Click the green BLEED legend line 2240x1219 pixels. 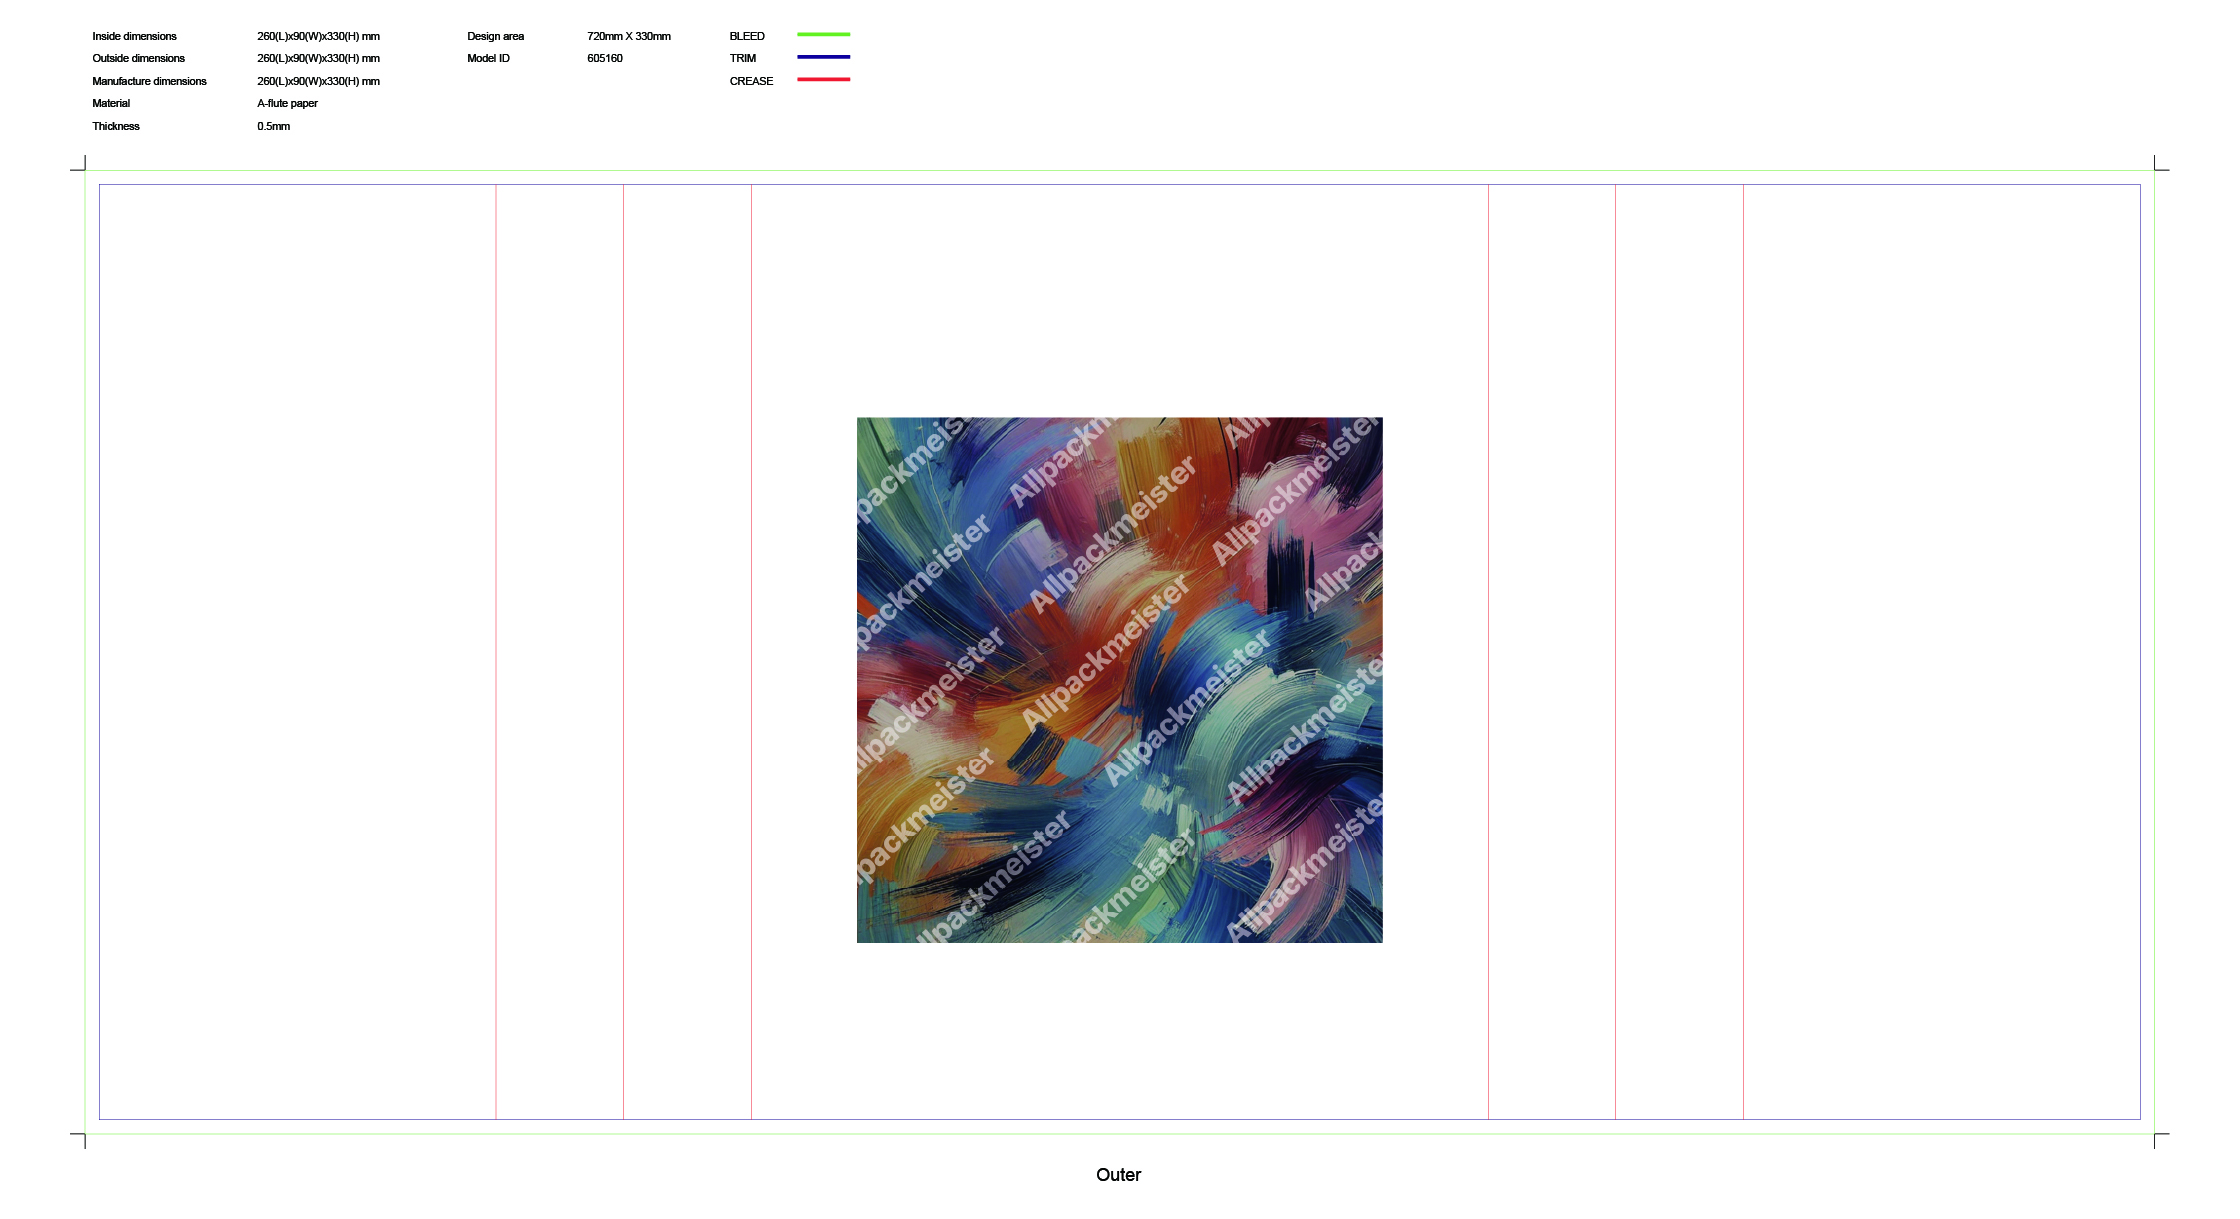click(823, 35)
